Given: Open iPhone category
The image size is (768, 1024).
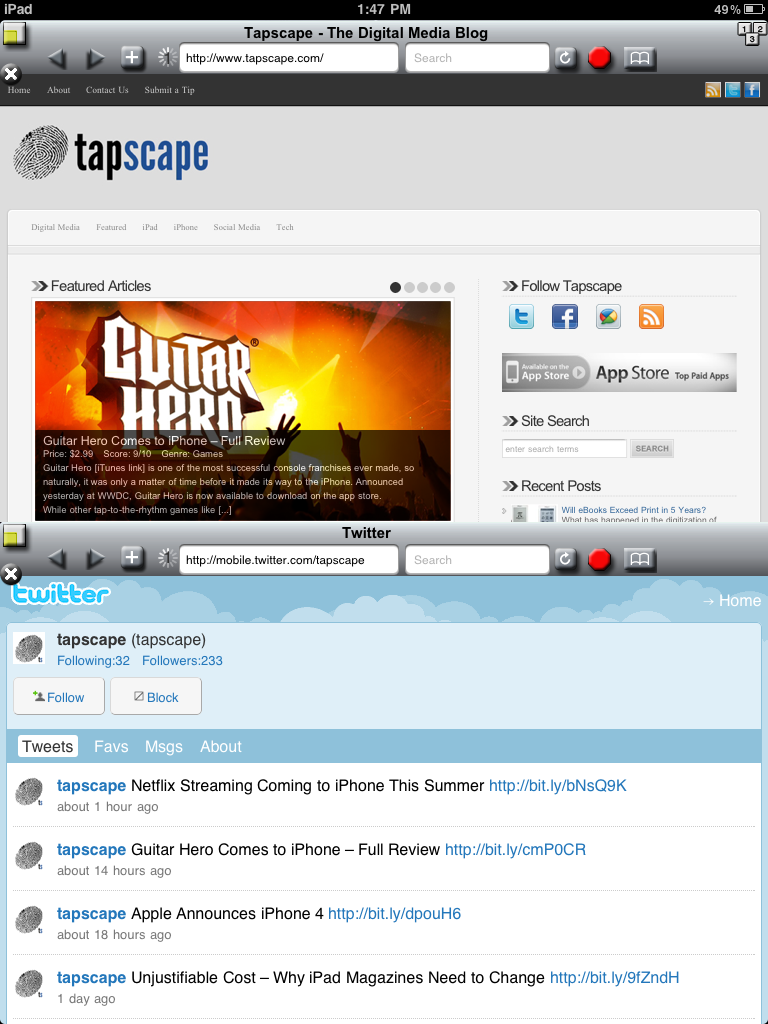Looking at the screenshot, I should [x=185, y=227].
